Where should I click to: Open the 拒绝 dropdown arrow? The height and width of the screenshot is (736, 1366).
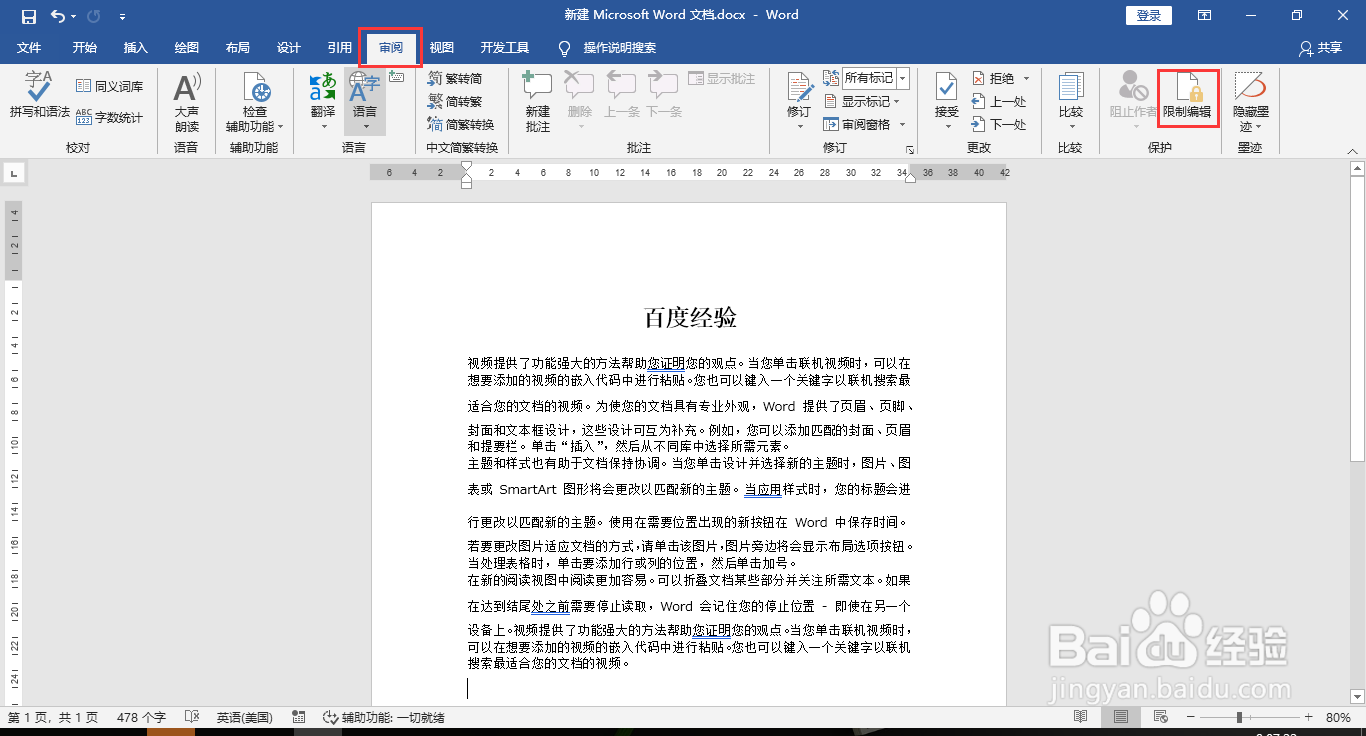pos(1026,78)
